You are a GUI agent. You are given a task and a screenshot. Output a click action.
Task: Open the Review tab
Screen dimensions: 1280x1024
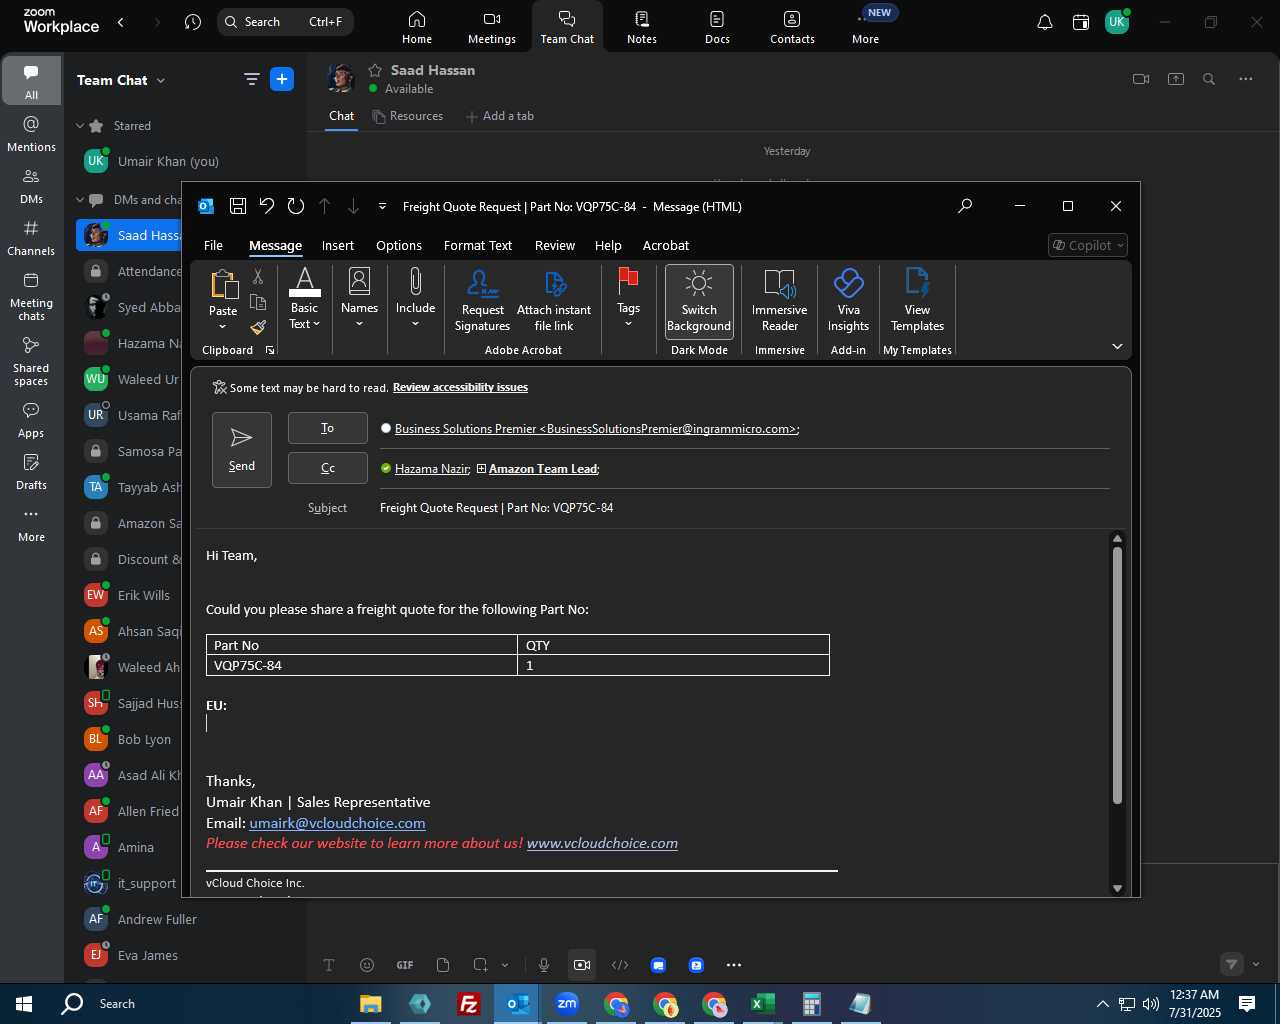555,245
